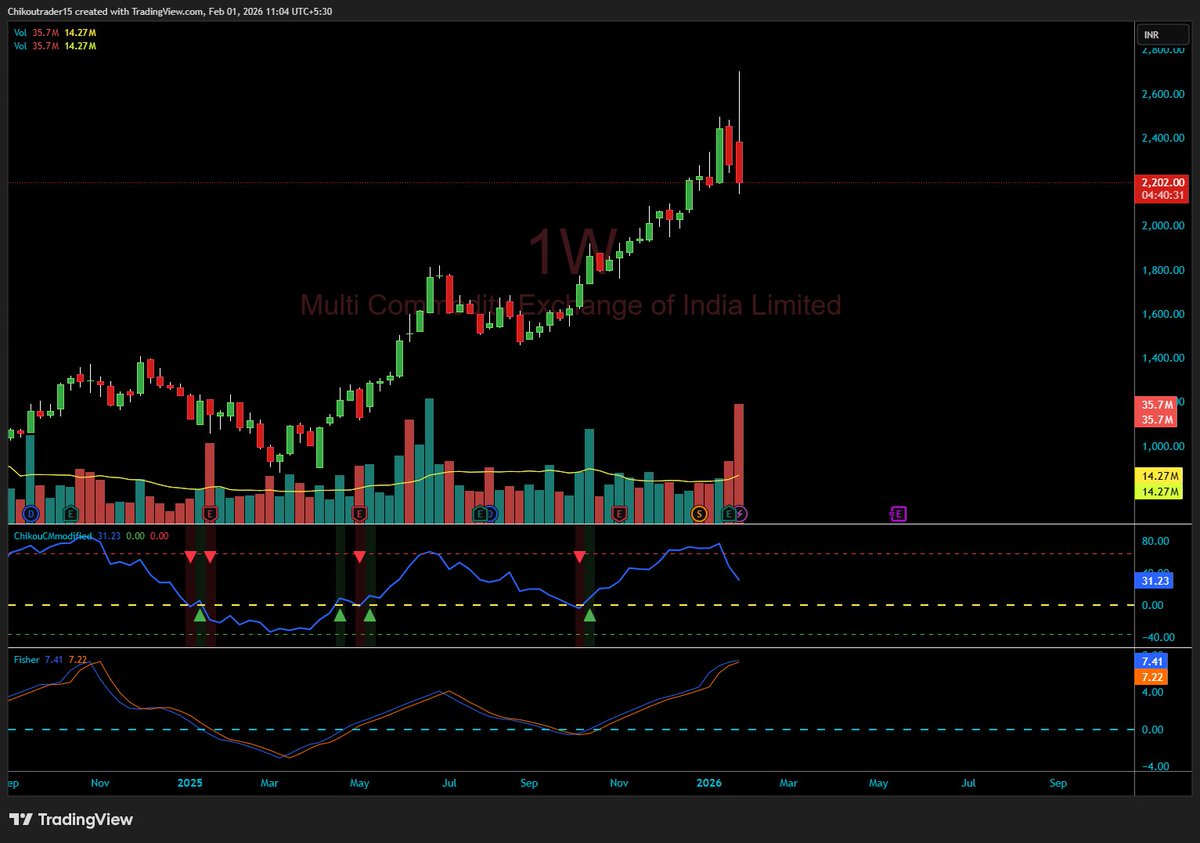
Task: Click the 2,000.00 price axis label
Action: (1163, 226)
